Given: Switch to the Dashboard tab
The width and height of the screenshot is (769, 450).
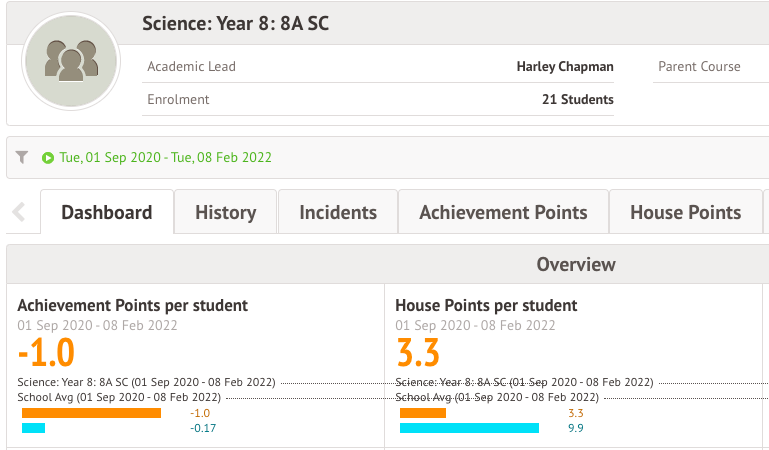Looking at the screenshot, I should coord(107,212).
